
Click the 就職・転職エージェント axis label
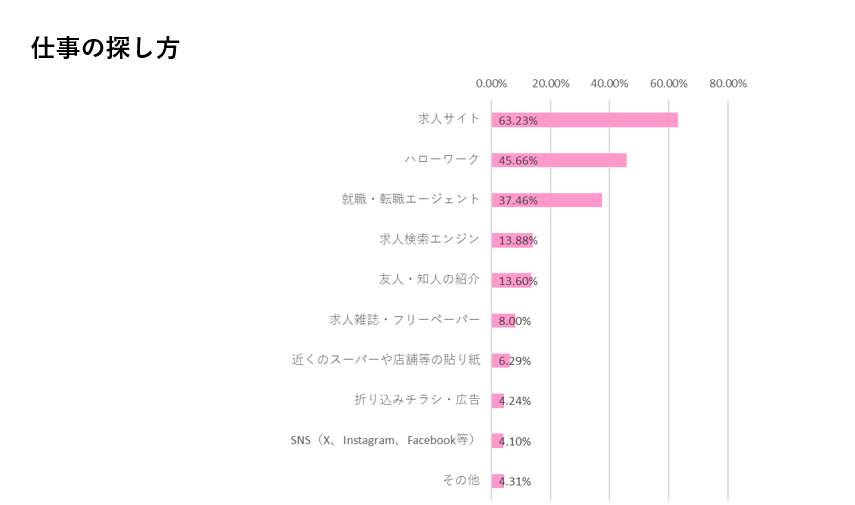(x=410, y=199)
